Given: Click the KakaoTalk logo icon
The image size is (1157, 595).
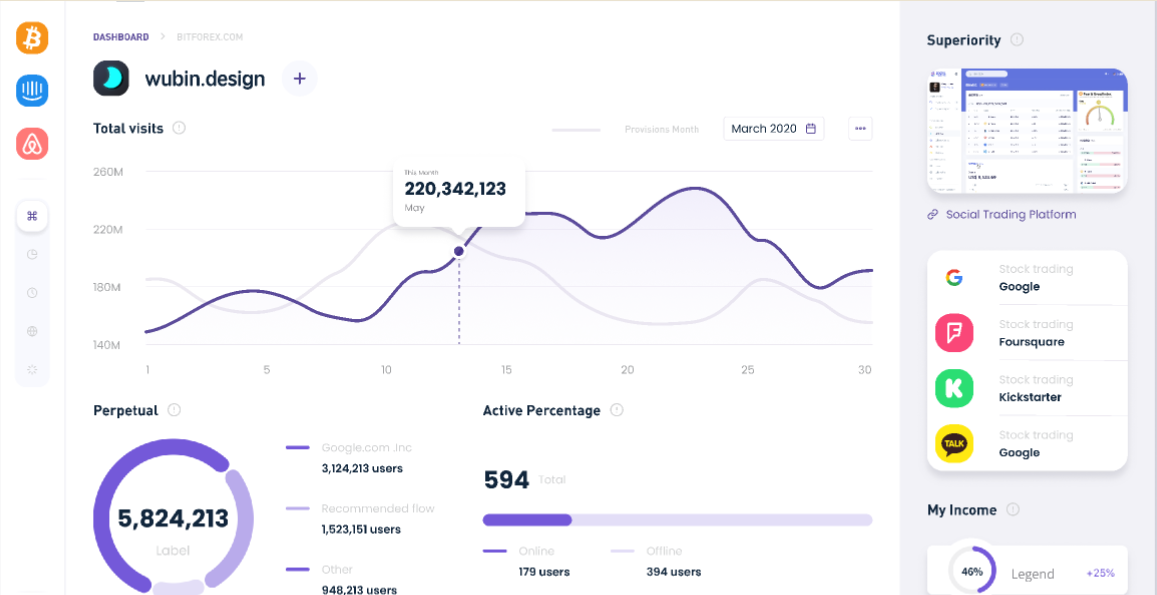Looking at the screenshot, I should [x=954, y=444].
